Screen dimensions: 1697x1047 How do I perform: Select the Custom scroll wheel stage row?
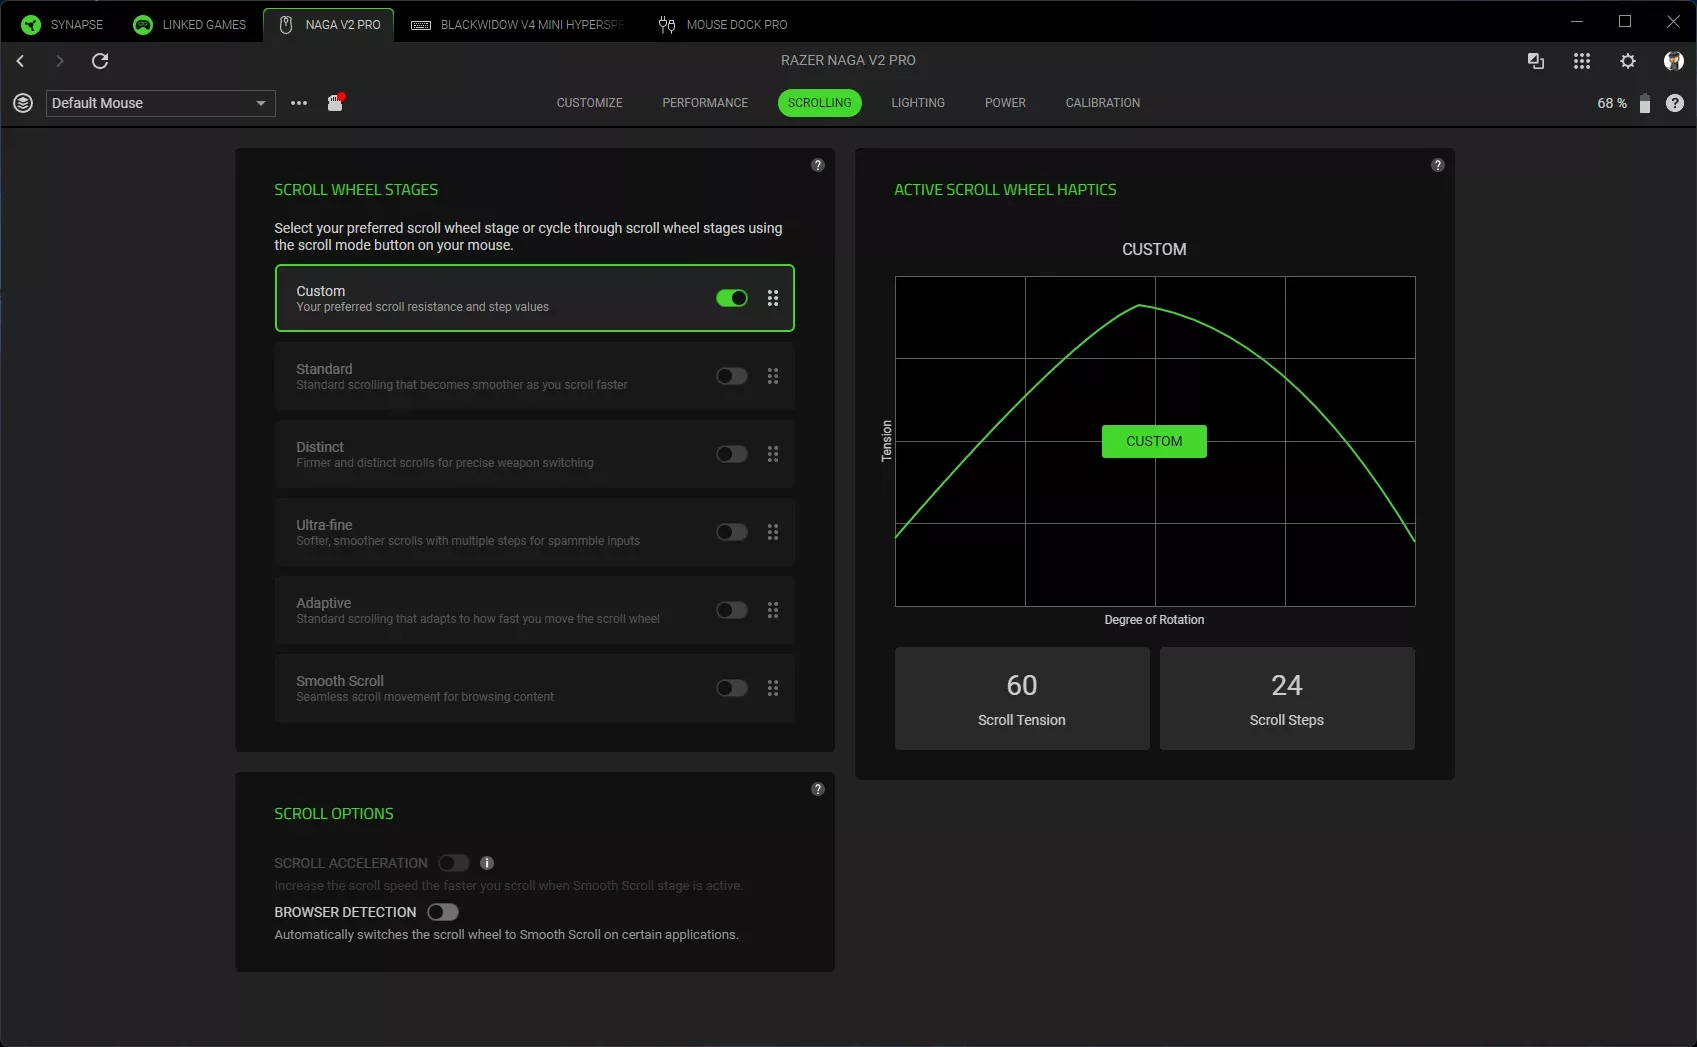click(x=535, y=298)
